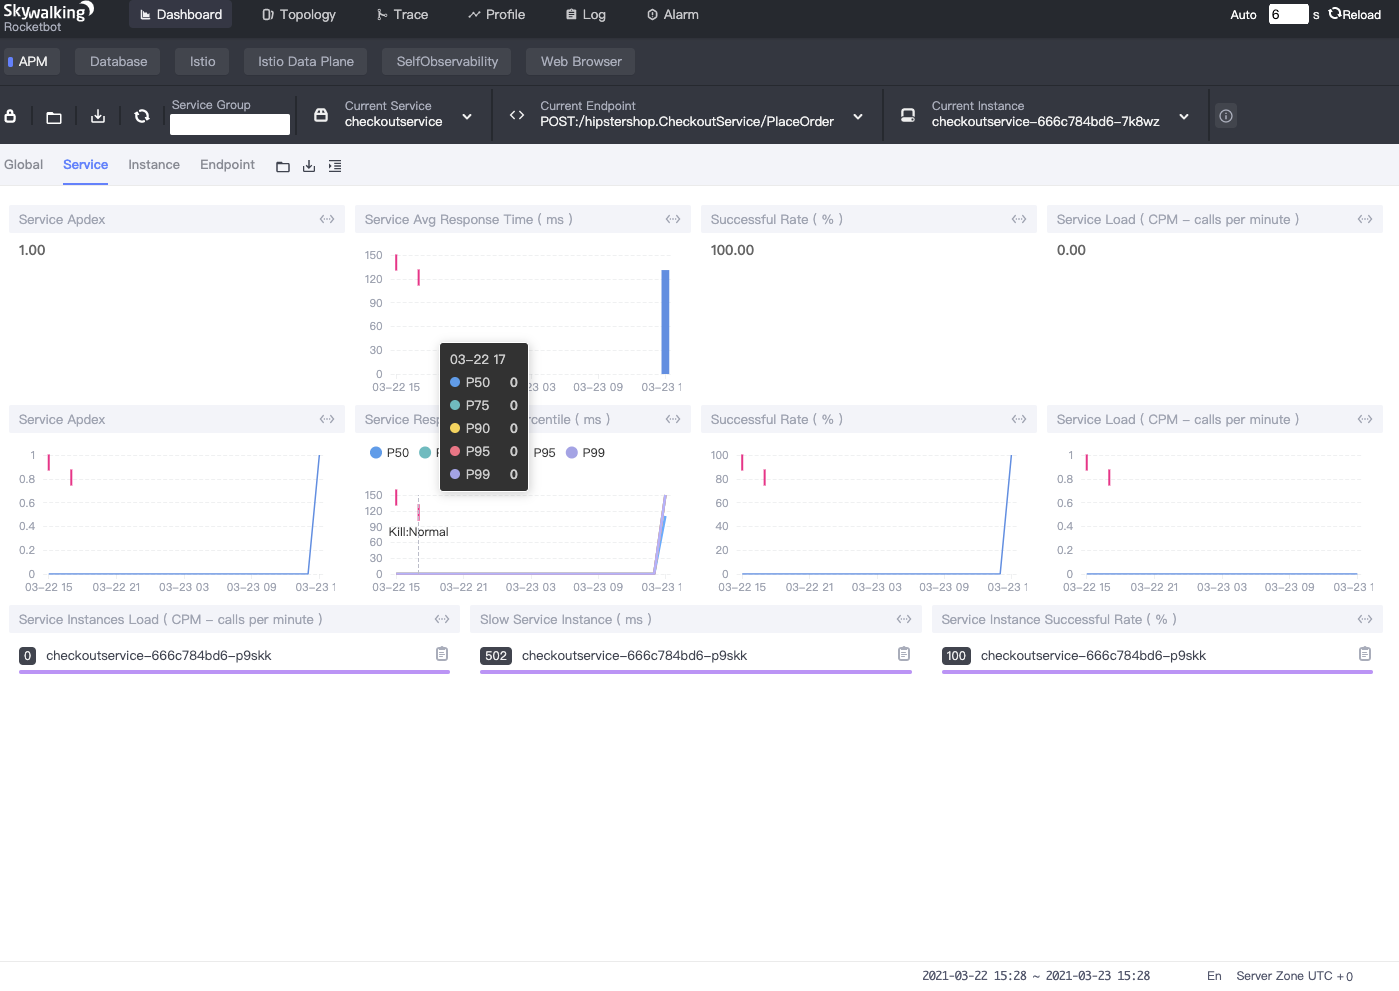Toggle the P99 series in the percentile legend

[x=585, y=453]
